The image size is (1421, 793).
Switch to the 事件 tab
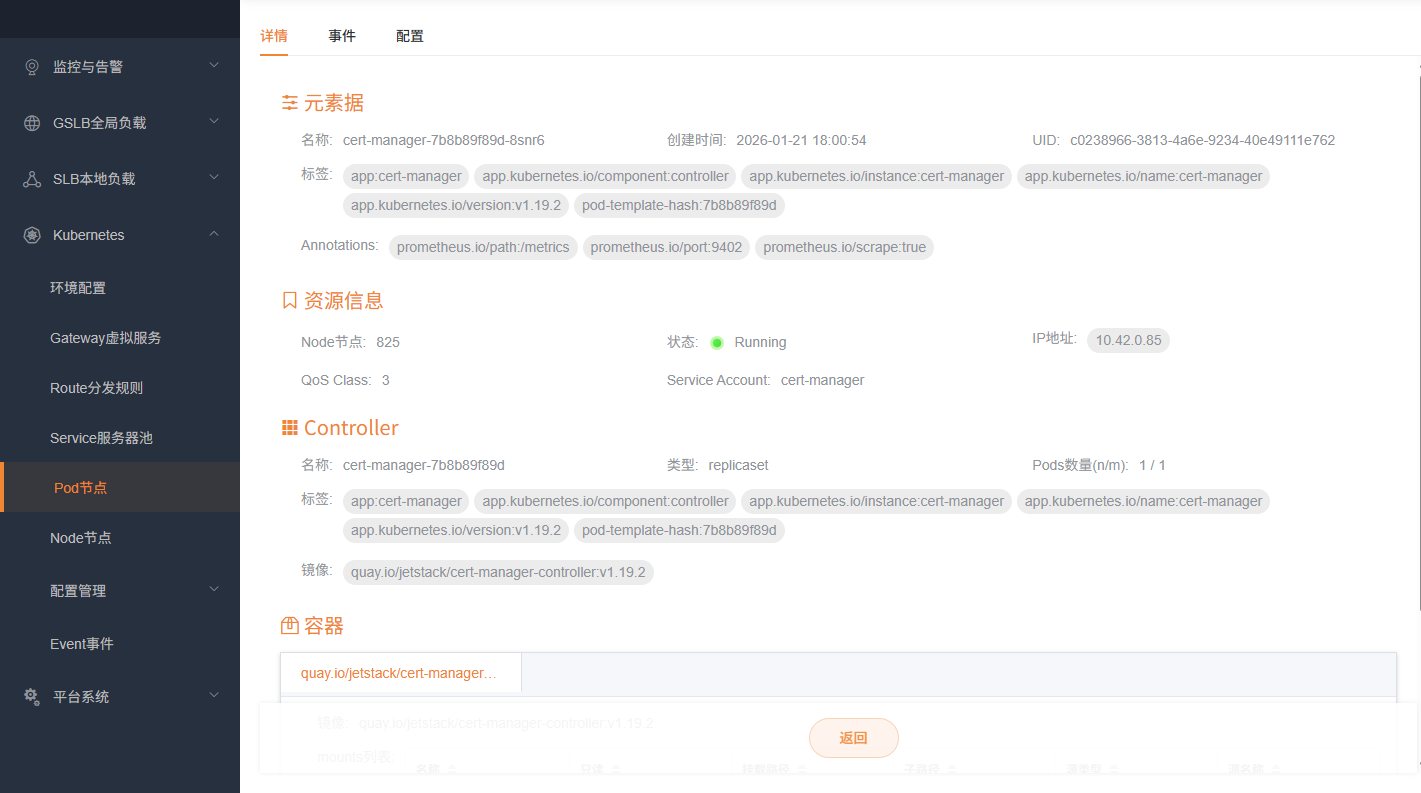(342, 35)
